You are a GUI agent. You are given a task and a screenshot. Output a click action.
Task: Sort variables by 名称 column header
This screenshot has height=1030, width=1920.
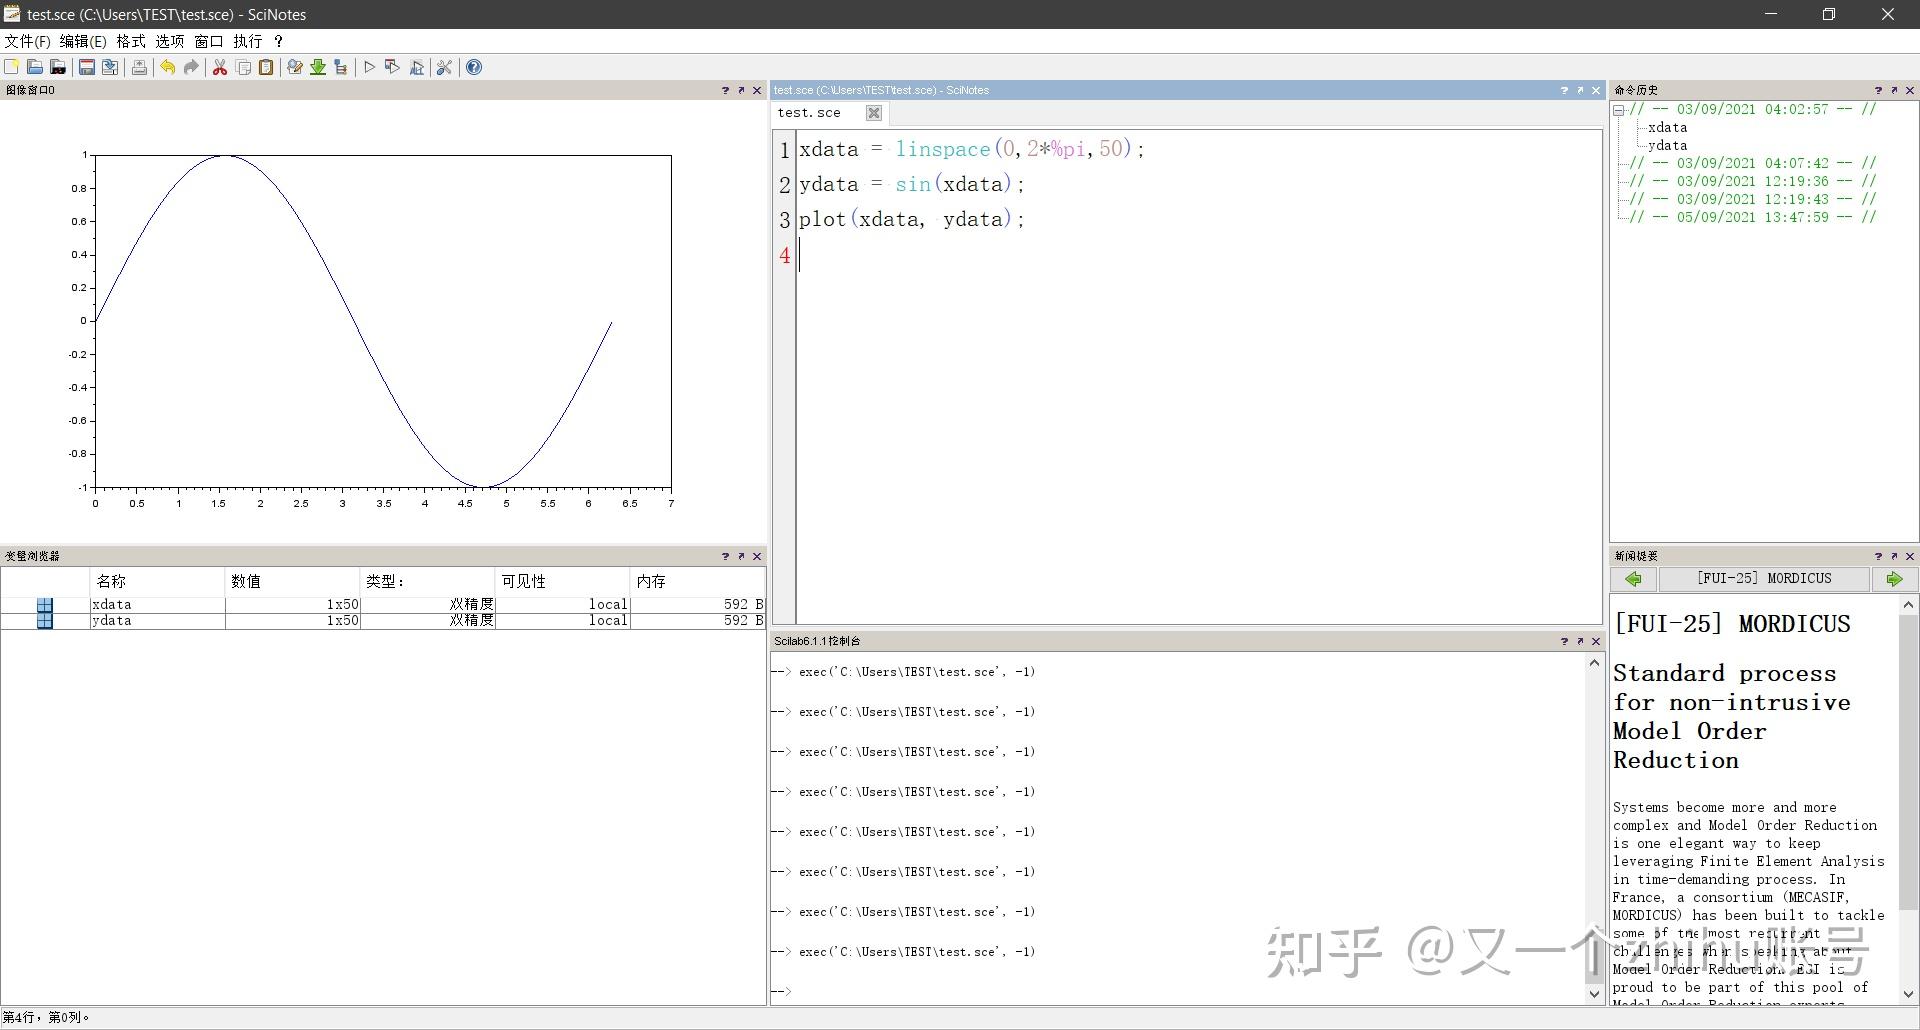157,581
